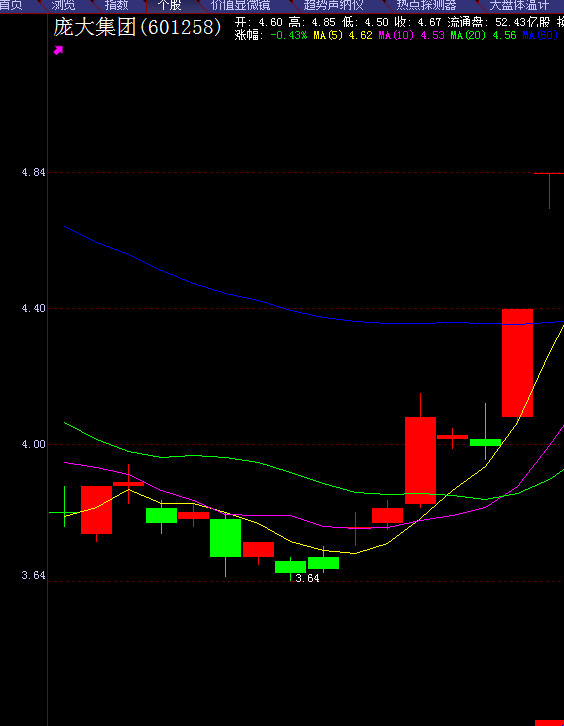This screenshot has width=564, height=726.
Task: Select the tall red candle closing at 4.40
Action: [x=517, y=363]
